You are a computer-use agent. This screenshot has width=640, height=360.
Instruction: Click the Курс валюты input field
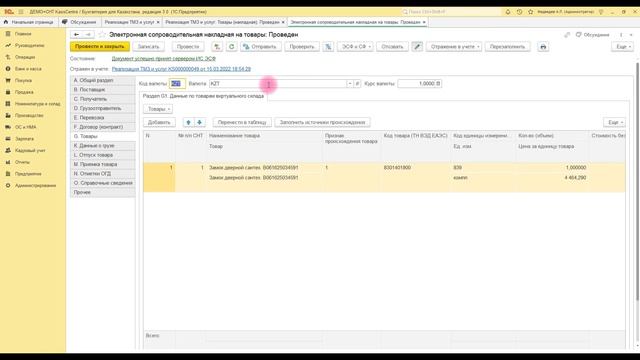click(419, 83)
